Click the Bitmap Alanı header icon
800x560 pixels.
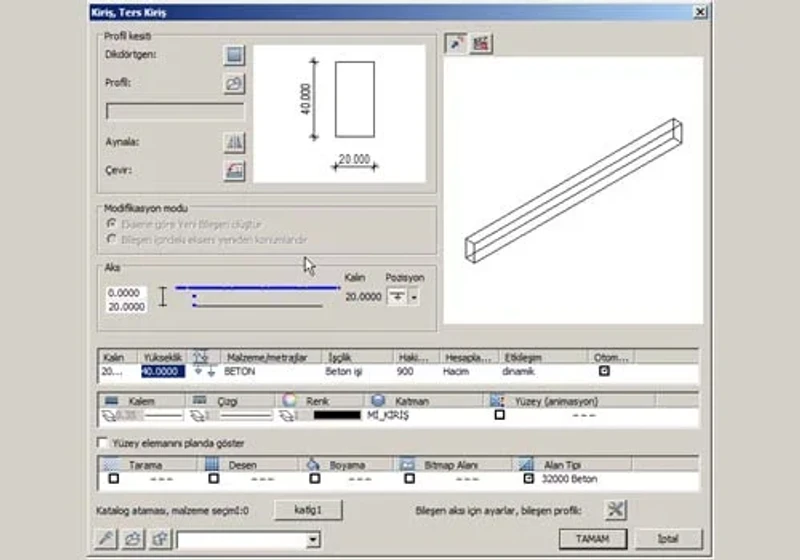click(407, 465)
